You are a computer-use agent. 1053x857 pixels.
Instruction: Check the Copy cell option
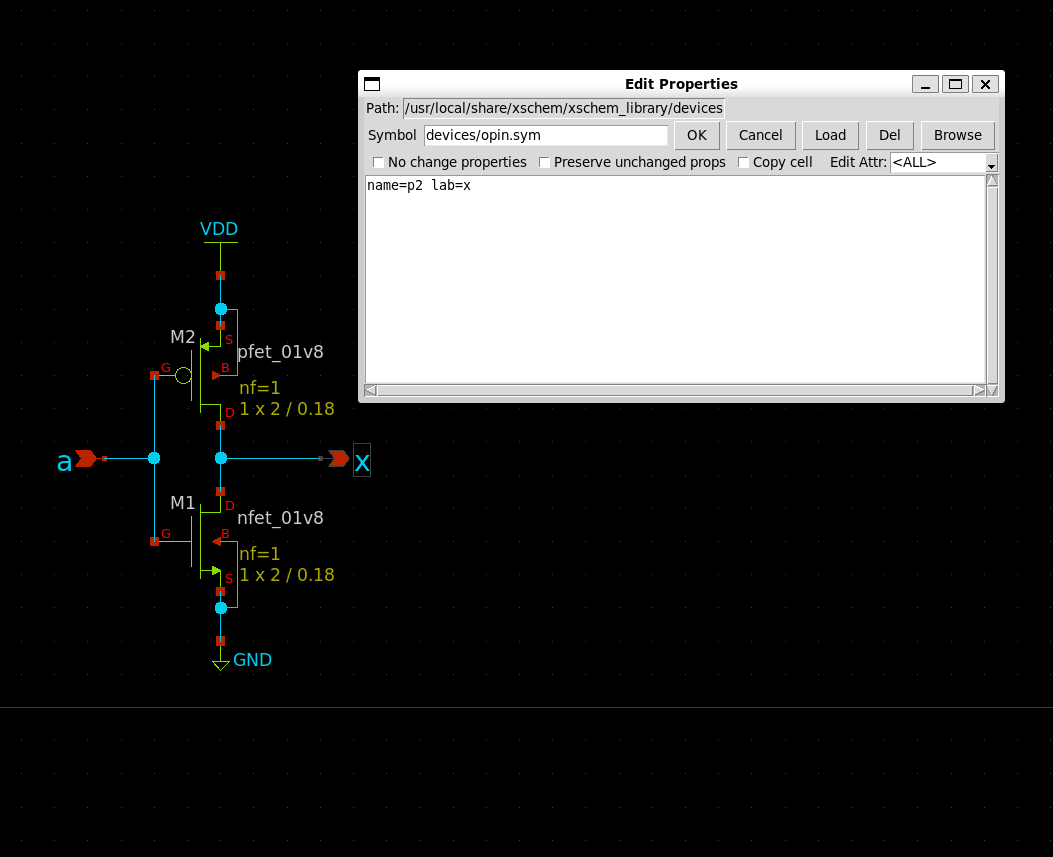pos(744,162)
